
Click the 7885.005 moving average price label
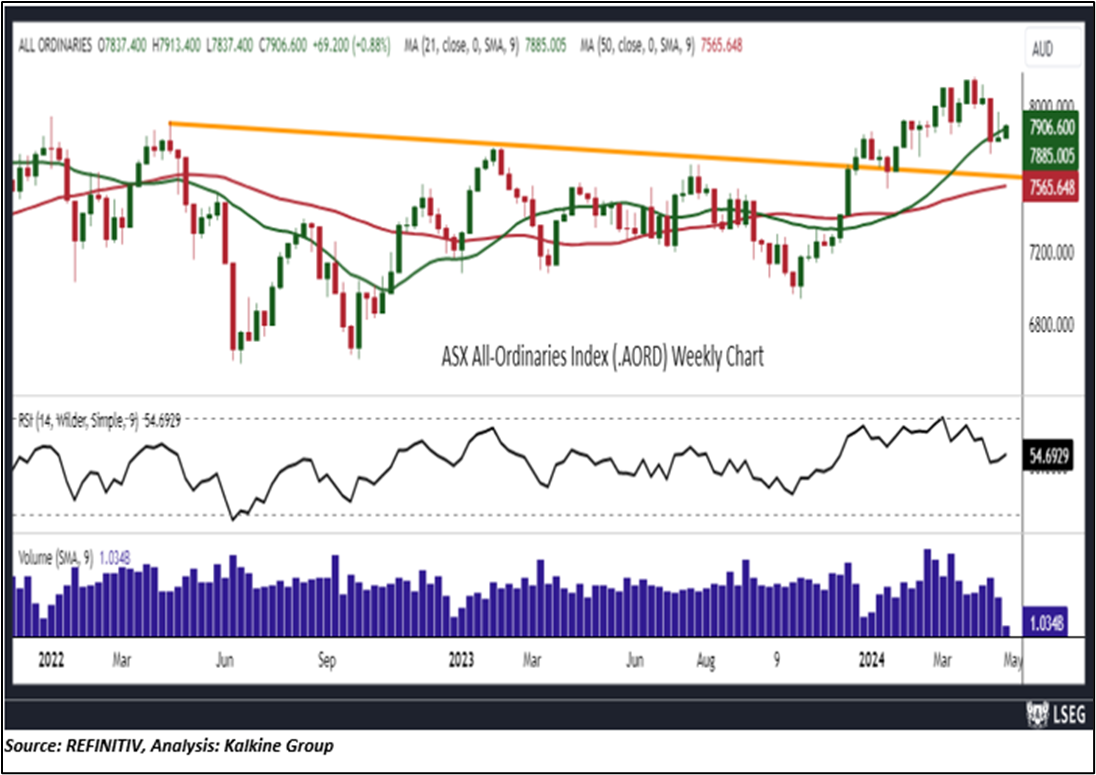click(x=1052, y=158)
